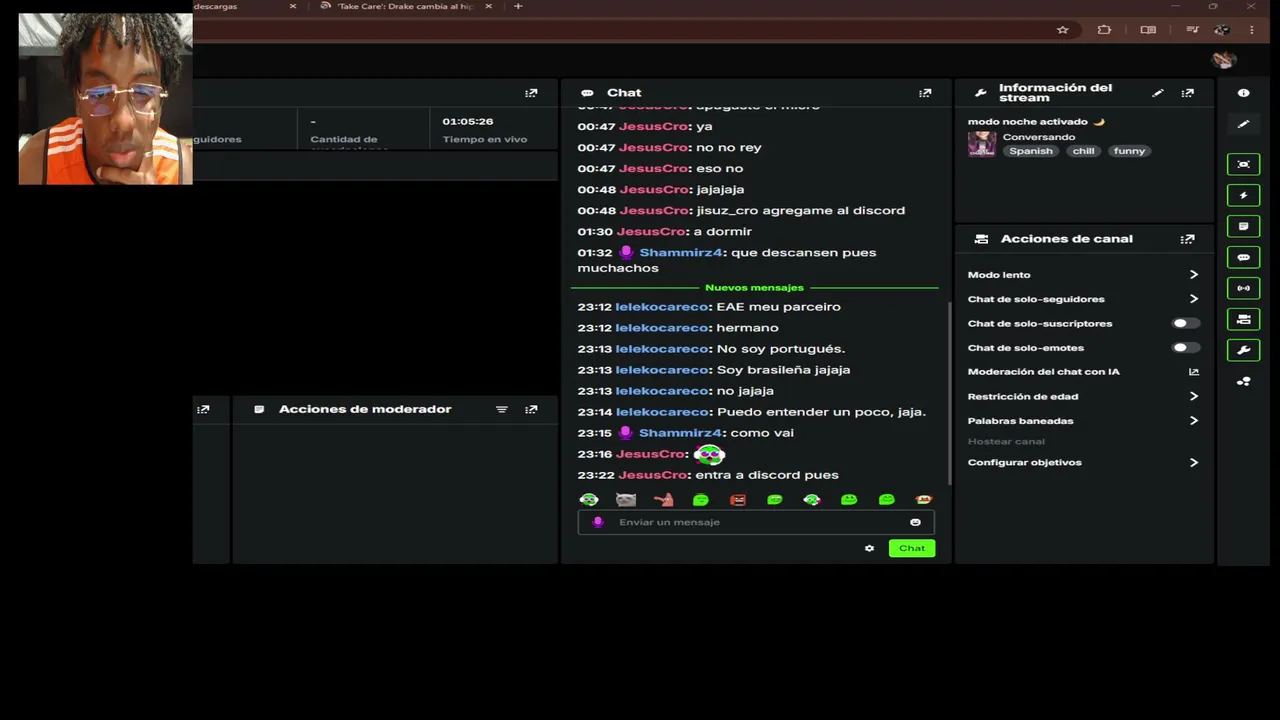Toggle the channel actions widget in the sidebar
The height and width of the screenshot is (720, 1280).
coord(1243,319)
